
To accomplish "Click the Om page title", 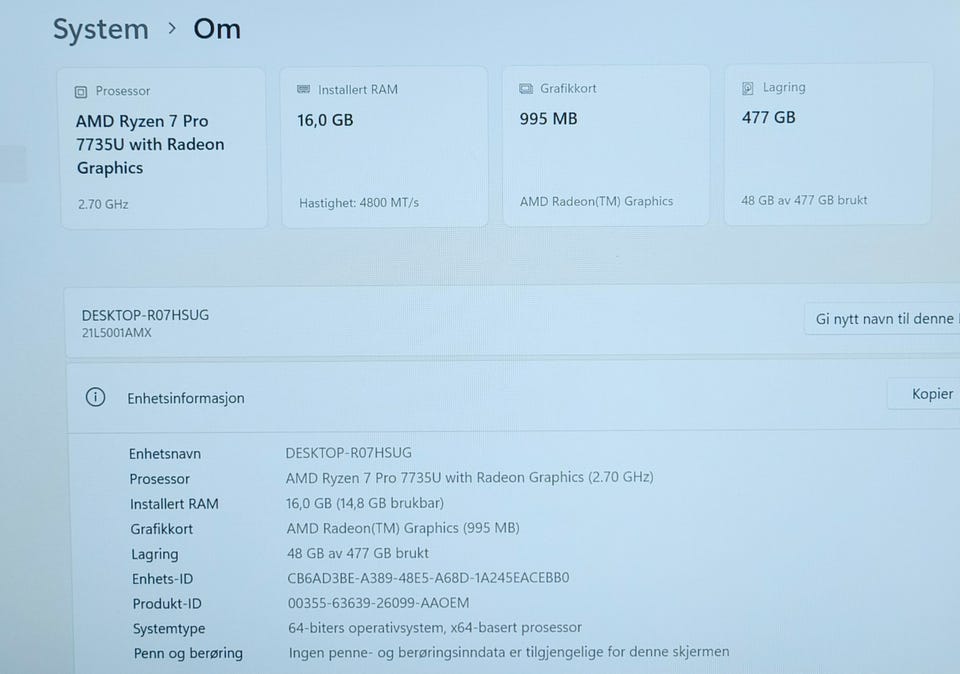I will click(217, 29).
